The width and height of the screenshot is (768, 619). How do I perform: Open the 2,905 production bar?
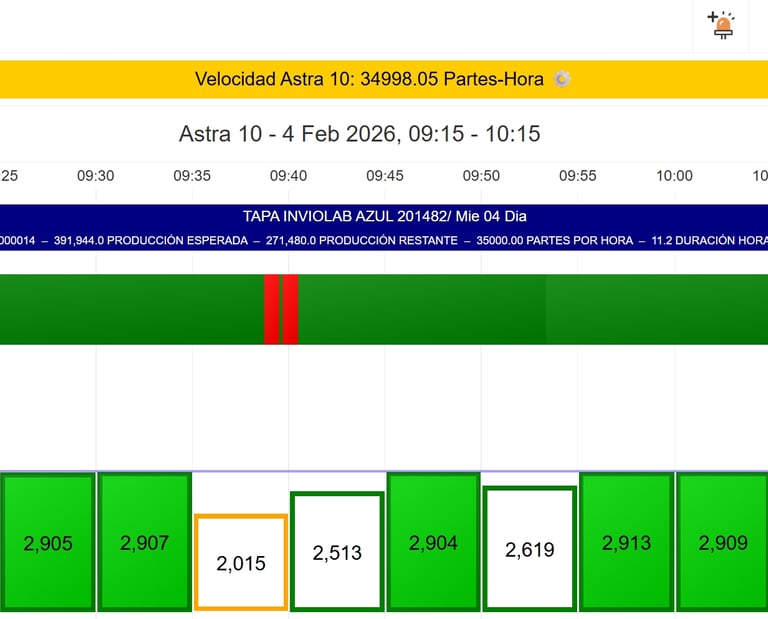tap(48, 542)
